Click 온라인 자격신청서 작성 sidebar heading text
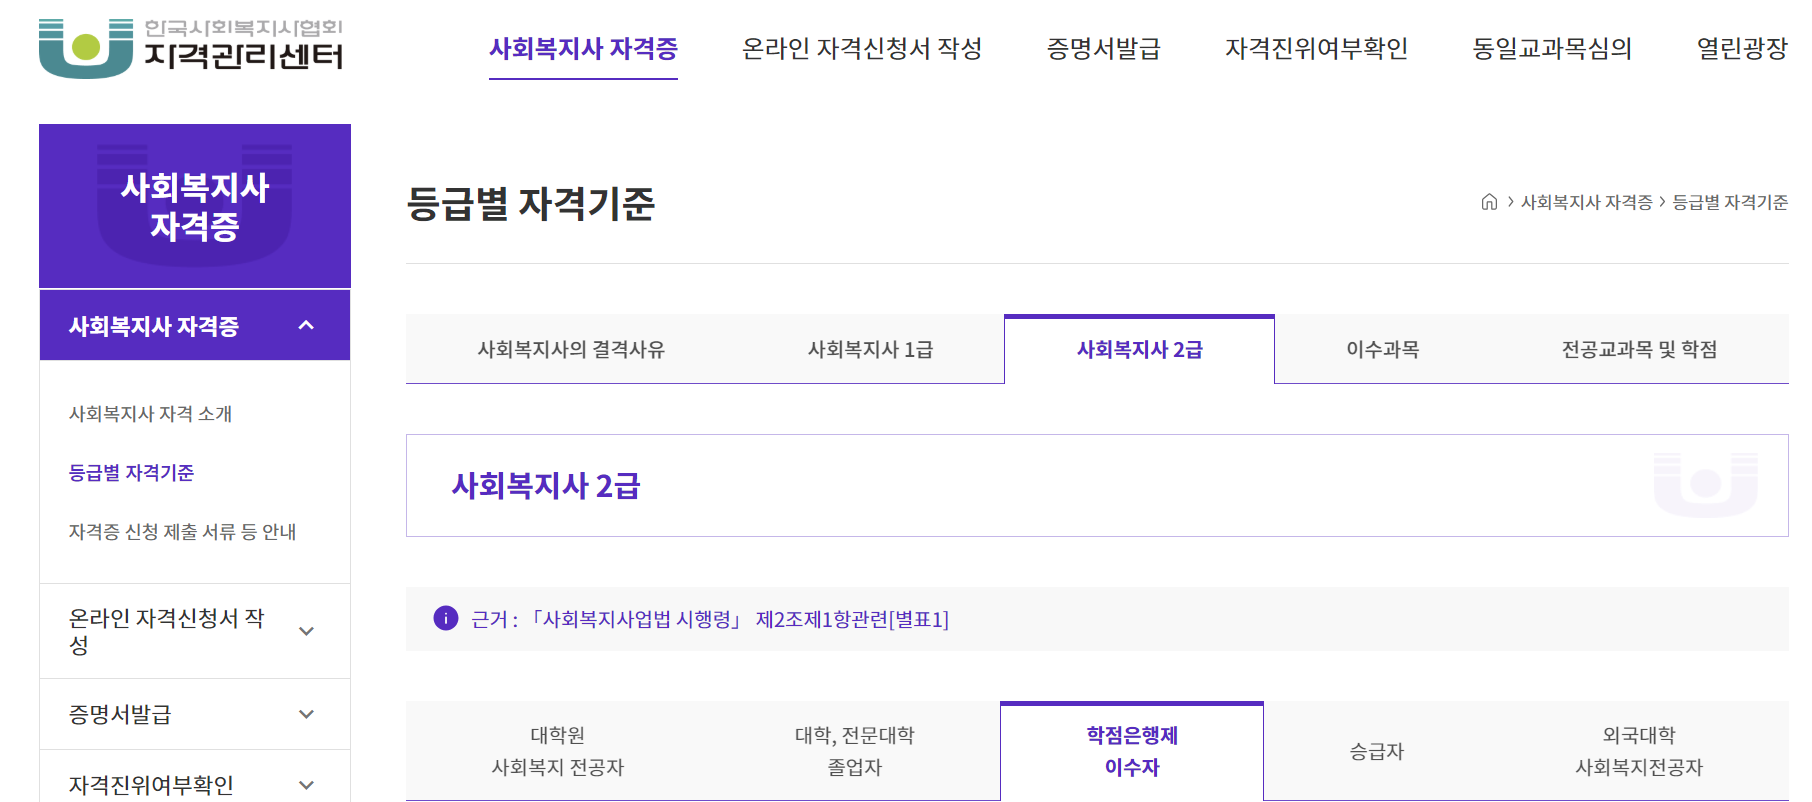Image resolution: width=1812 pixels, height=802 pixels. point(166,631)
